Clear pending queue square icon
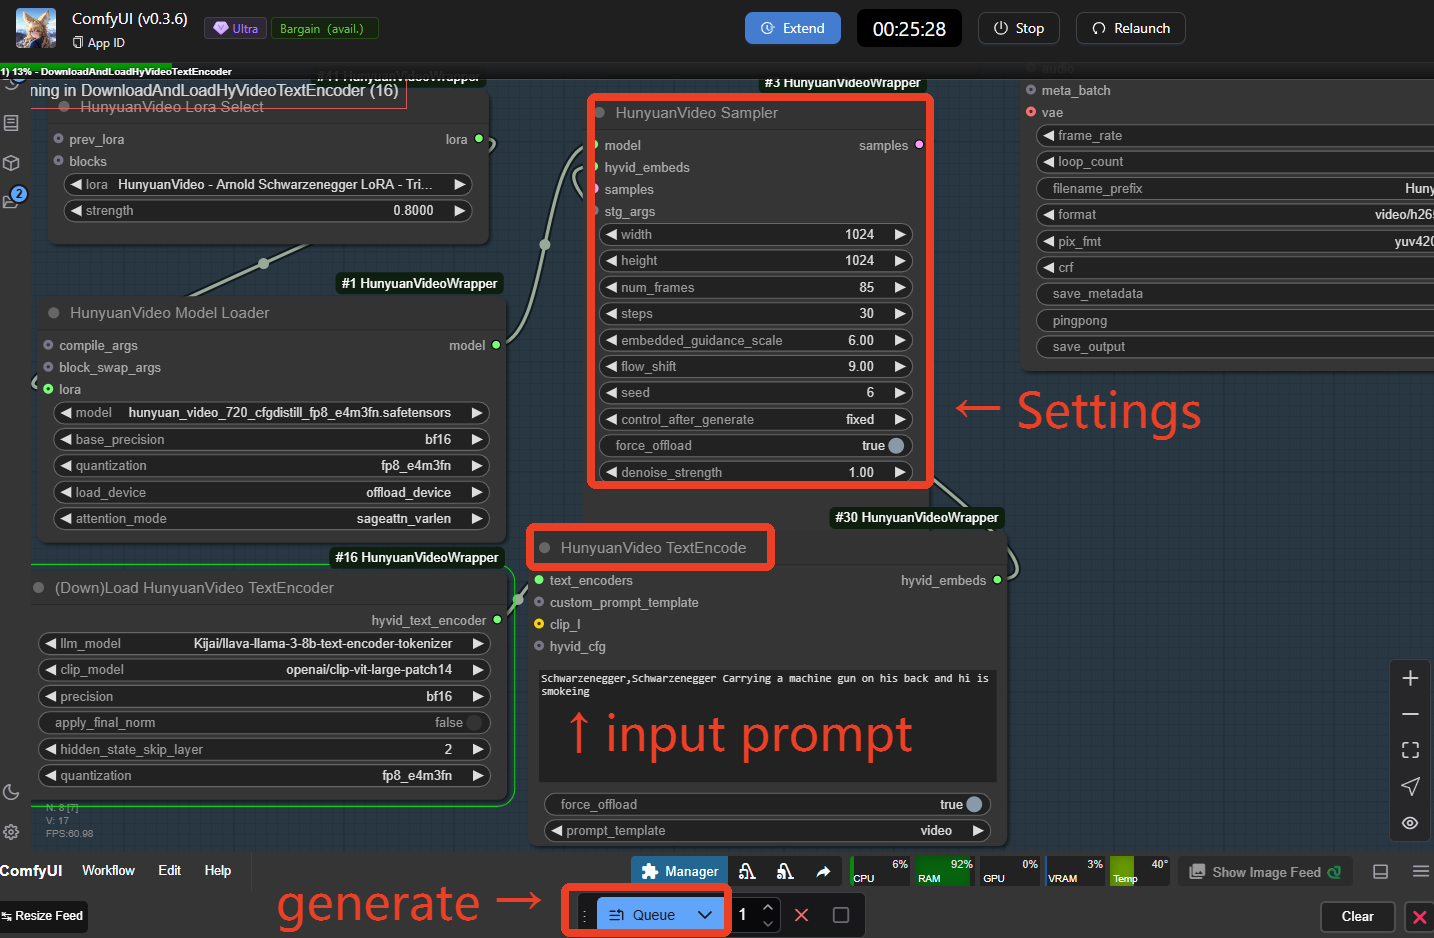 (841, 915)
